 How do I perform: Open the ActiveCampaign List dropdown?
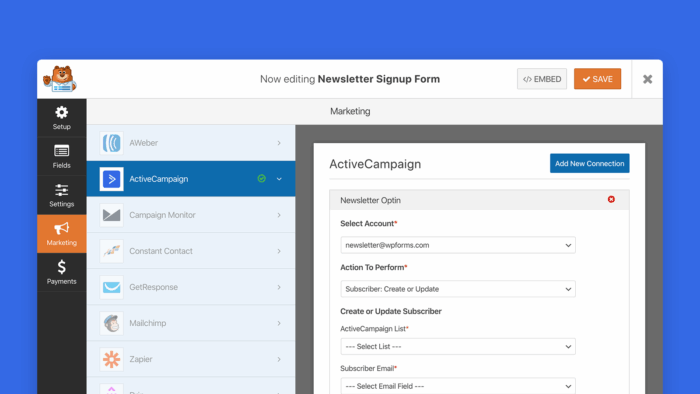tap(458, 346)
